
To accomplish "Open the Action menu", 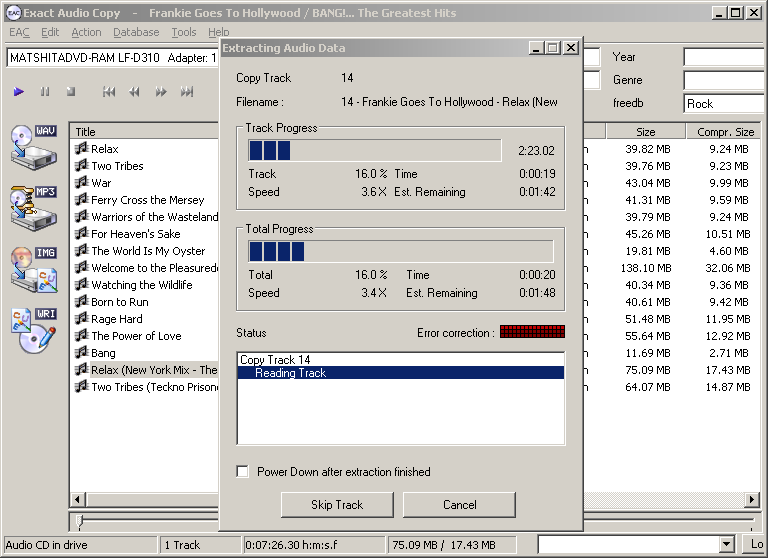I will point(86,32).
